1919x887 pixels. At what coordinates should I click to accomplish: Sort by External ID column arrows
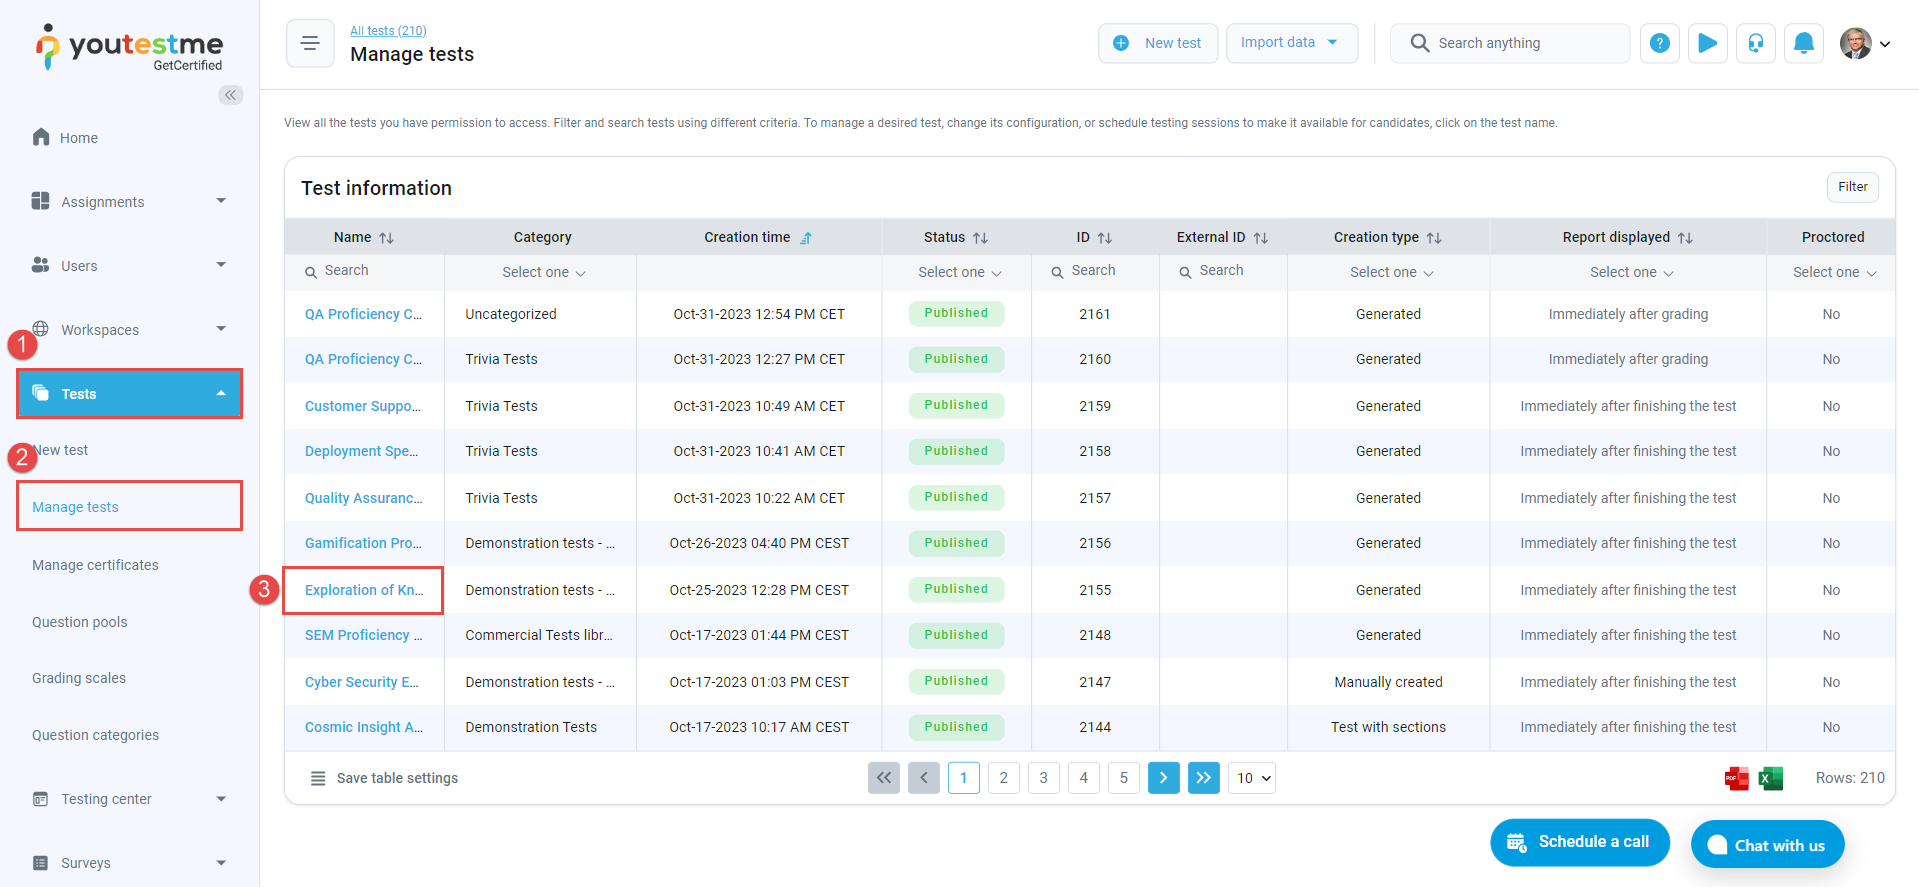[1261, 238]
